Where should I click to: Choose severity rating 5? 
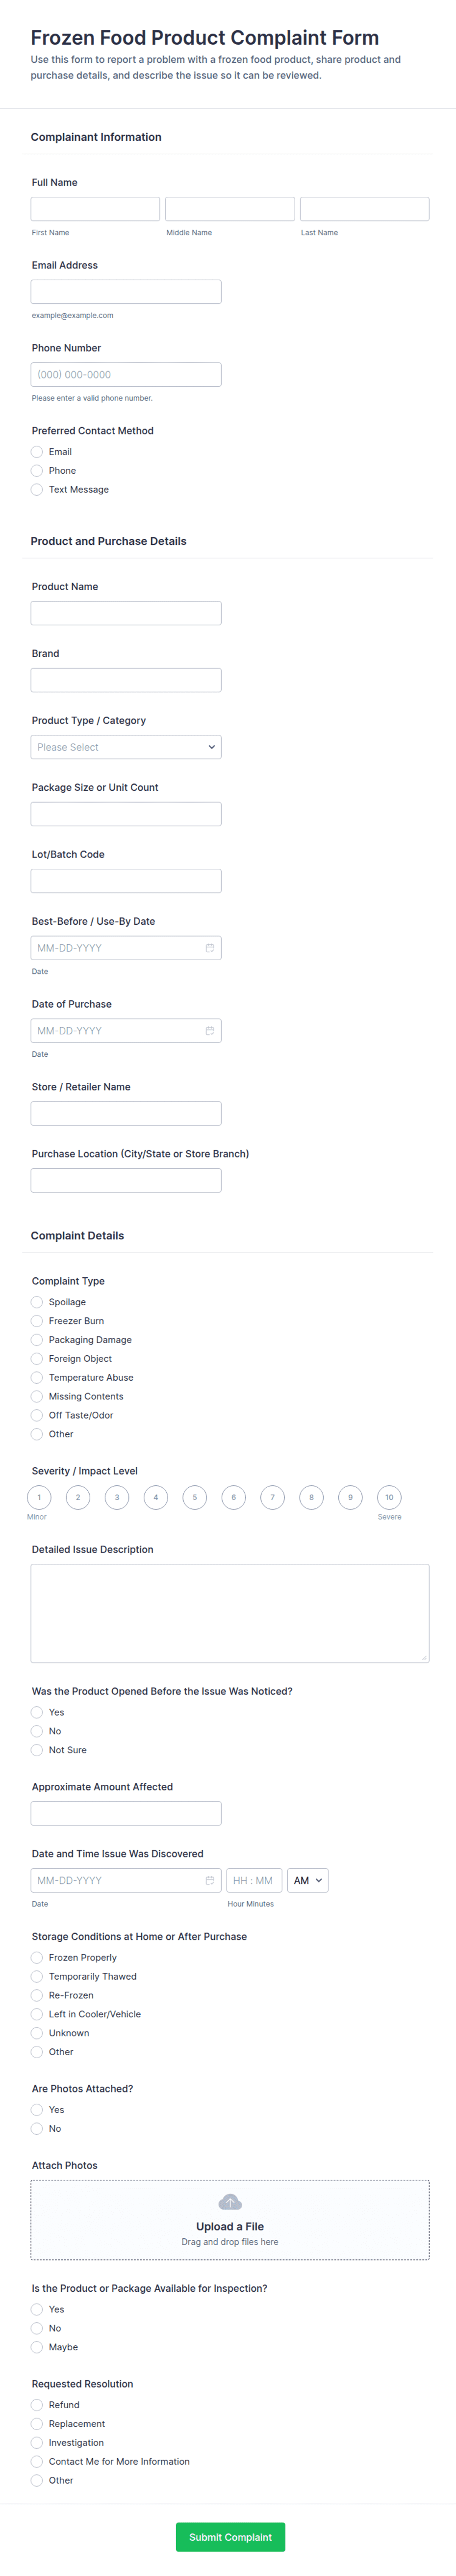click(195, 1497)
